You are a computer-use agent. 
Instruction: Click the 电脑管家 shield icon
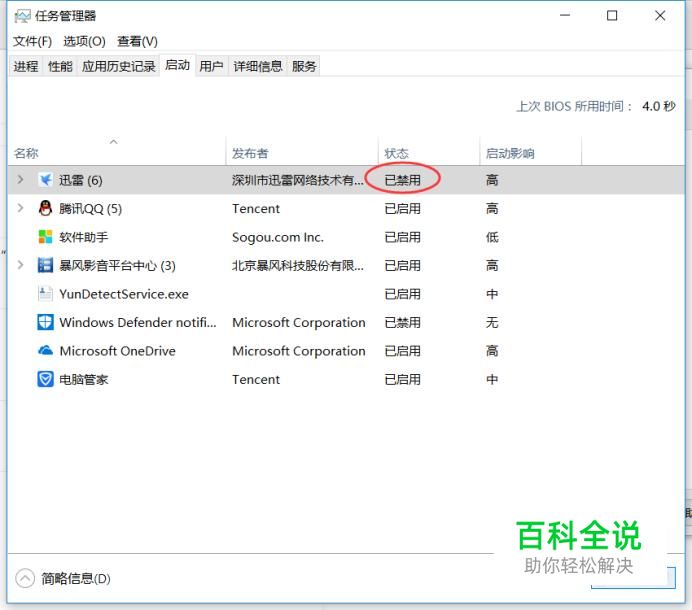pos(45,379)
